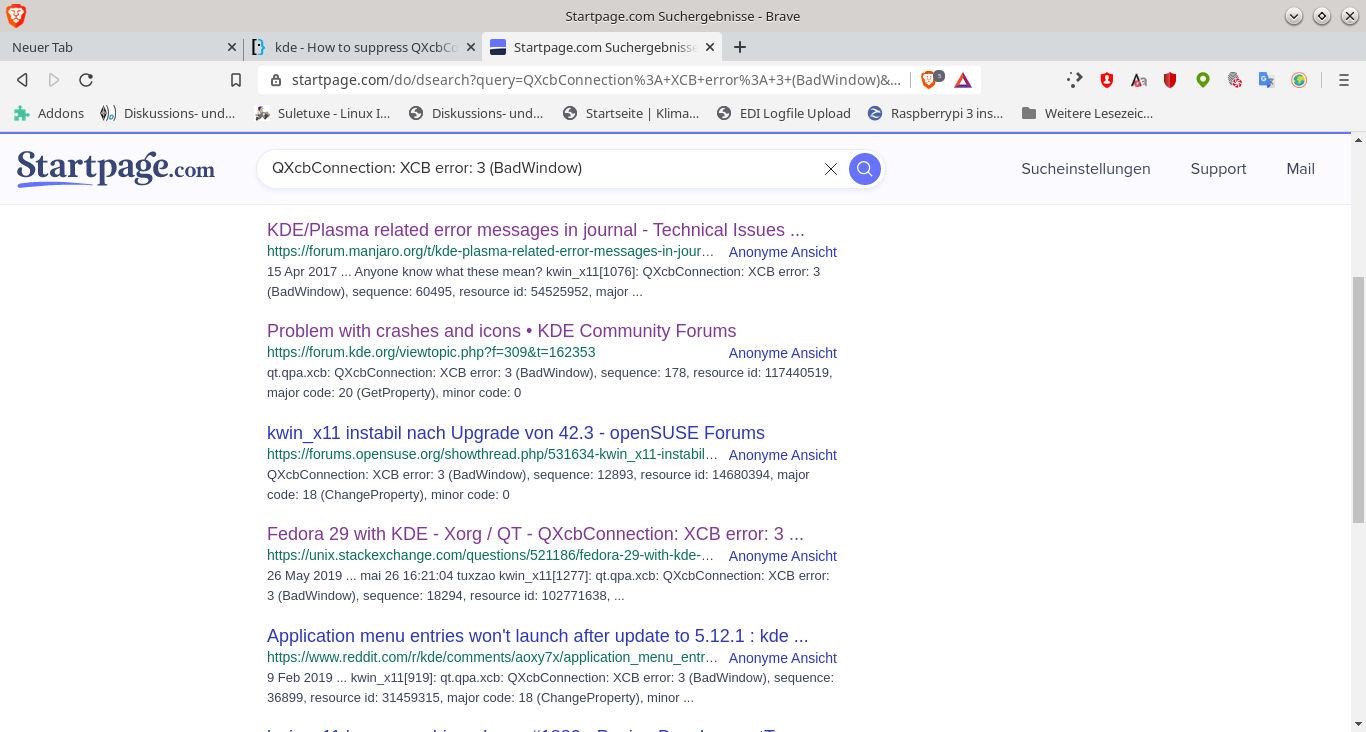Click the Startpage.com logo
The width and height of the screenshot is (1366, 732).
coord(116,168)
